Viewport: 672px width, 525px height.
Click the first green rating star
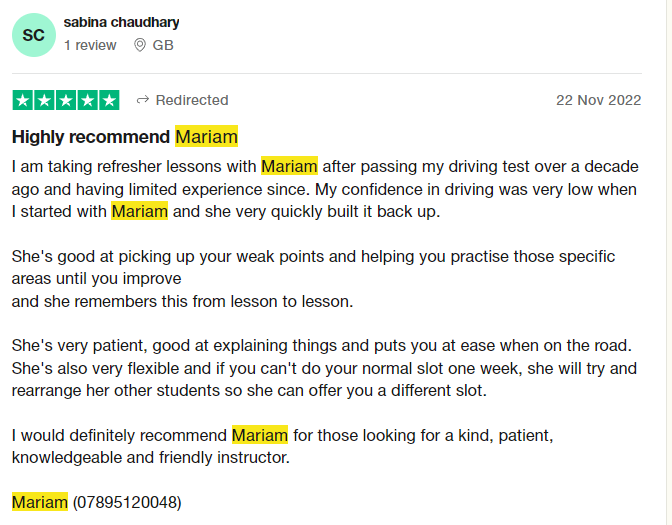[23, 100]
